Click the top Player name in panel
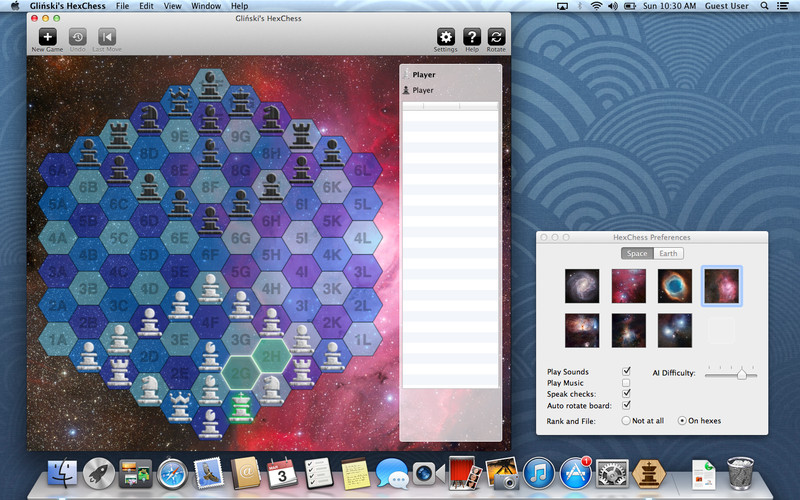 [423, 74]
